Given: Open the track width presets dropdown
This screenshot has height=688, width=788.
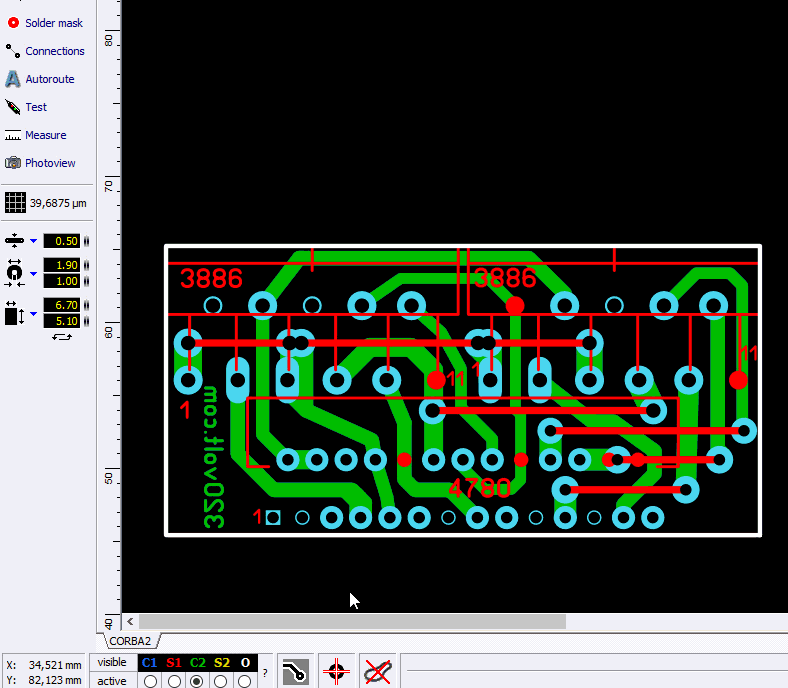Looking at the screenshot, I should (x=34, y=241).
